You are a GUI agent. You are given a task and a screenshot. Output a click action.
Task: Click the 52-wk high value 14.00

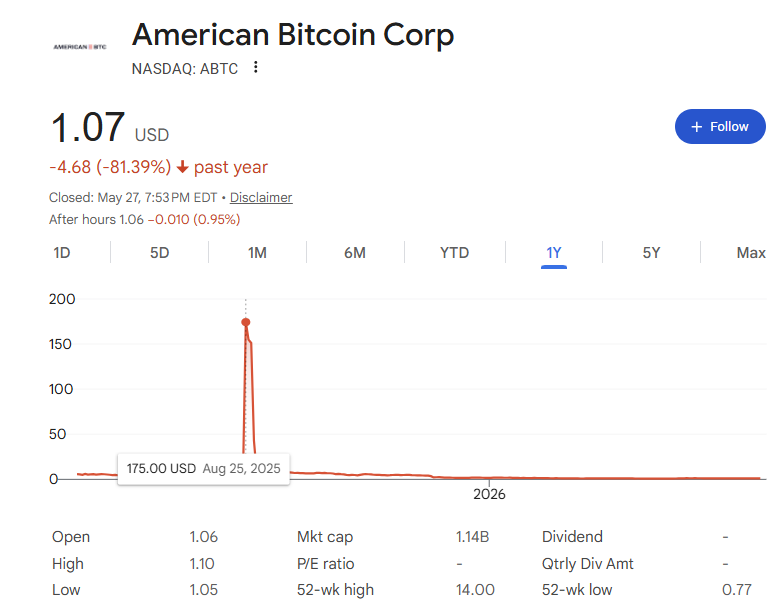click(475, 590)
